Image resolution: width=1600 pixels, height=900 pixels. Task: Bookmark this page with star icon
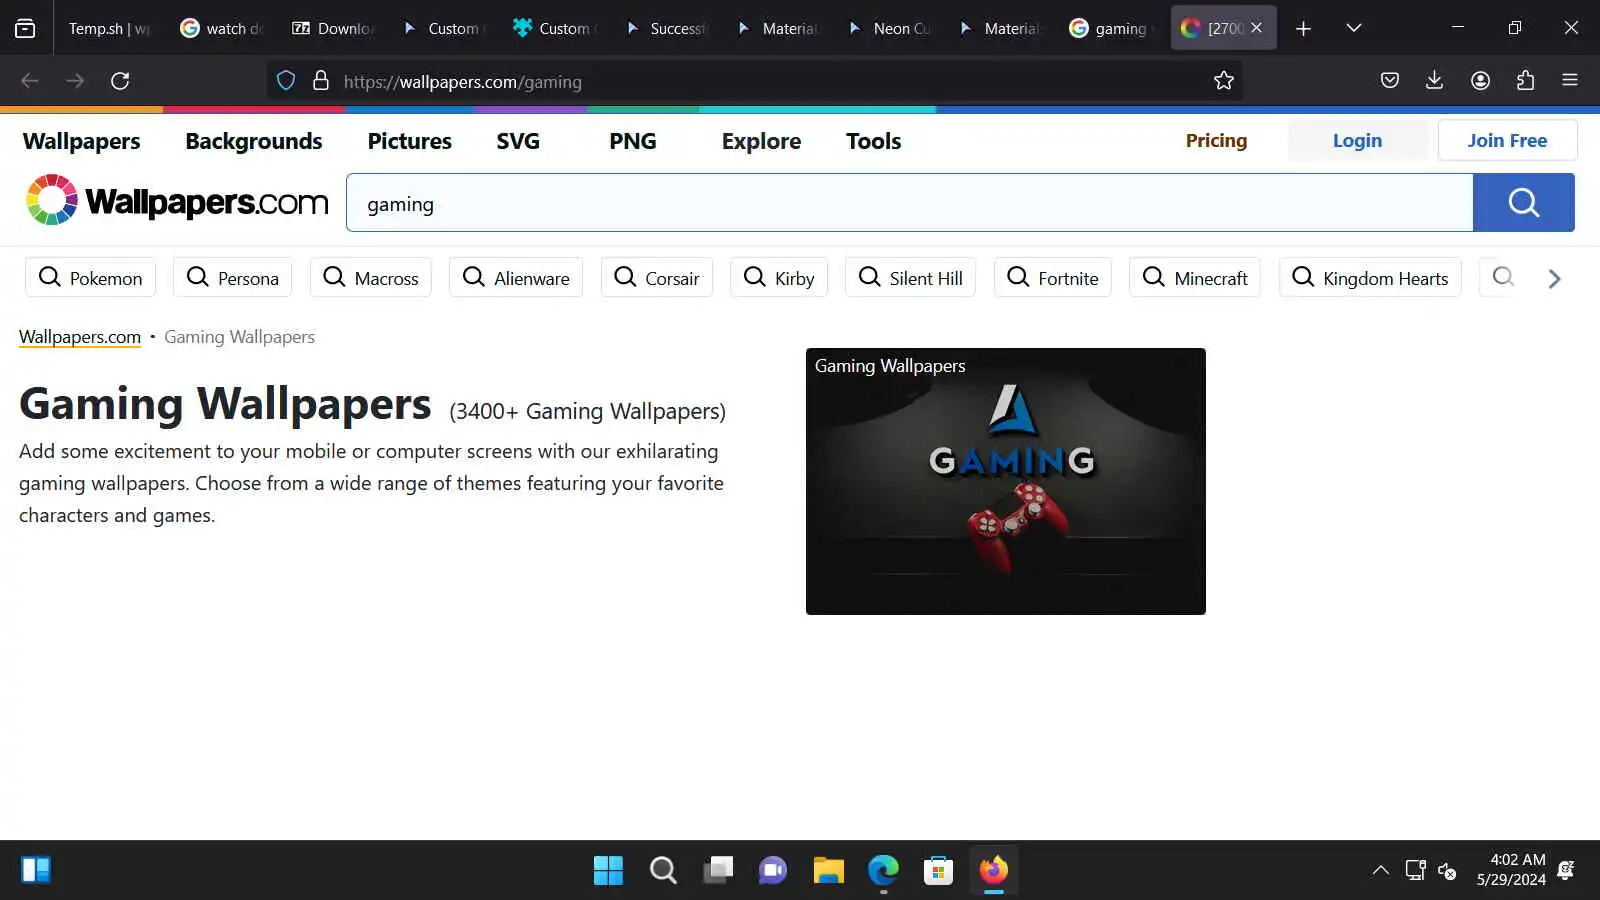tap(1223, 81)
